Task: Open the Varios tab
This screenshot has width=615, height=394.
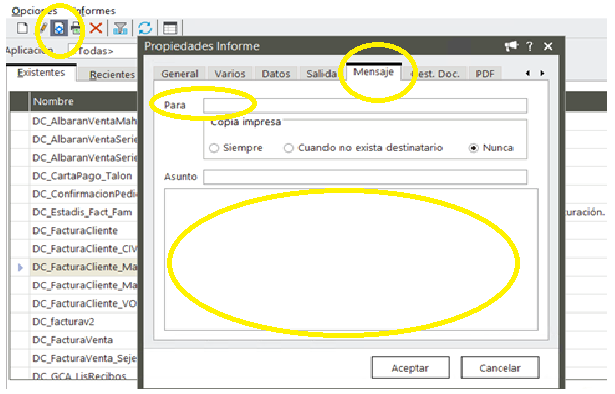Action: click(229, 73)
